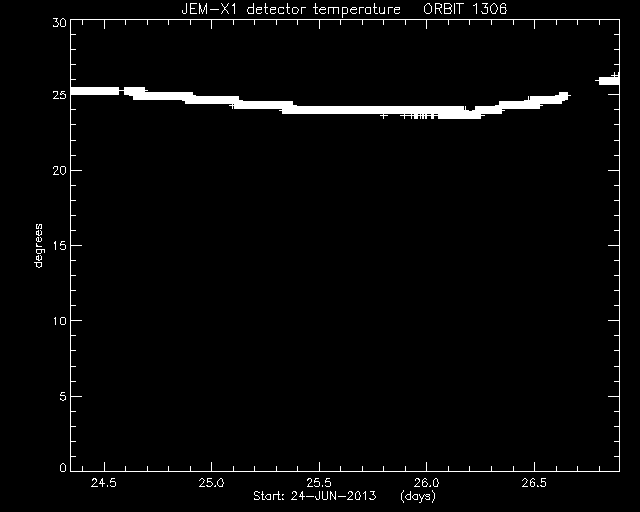Select the 25.0 x-axis tick label
Image resolution: width=640 pixels, height=512 pixels.
[x=211, y=483]
